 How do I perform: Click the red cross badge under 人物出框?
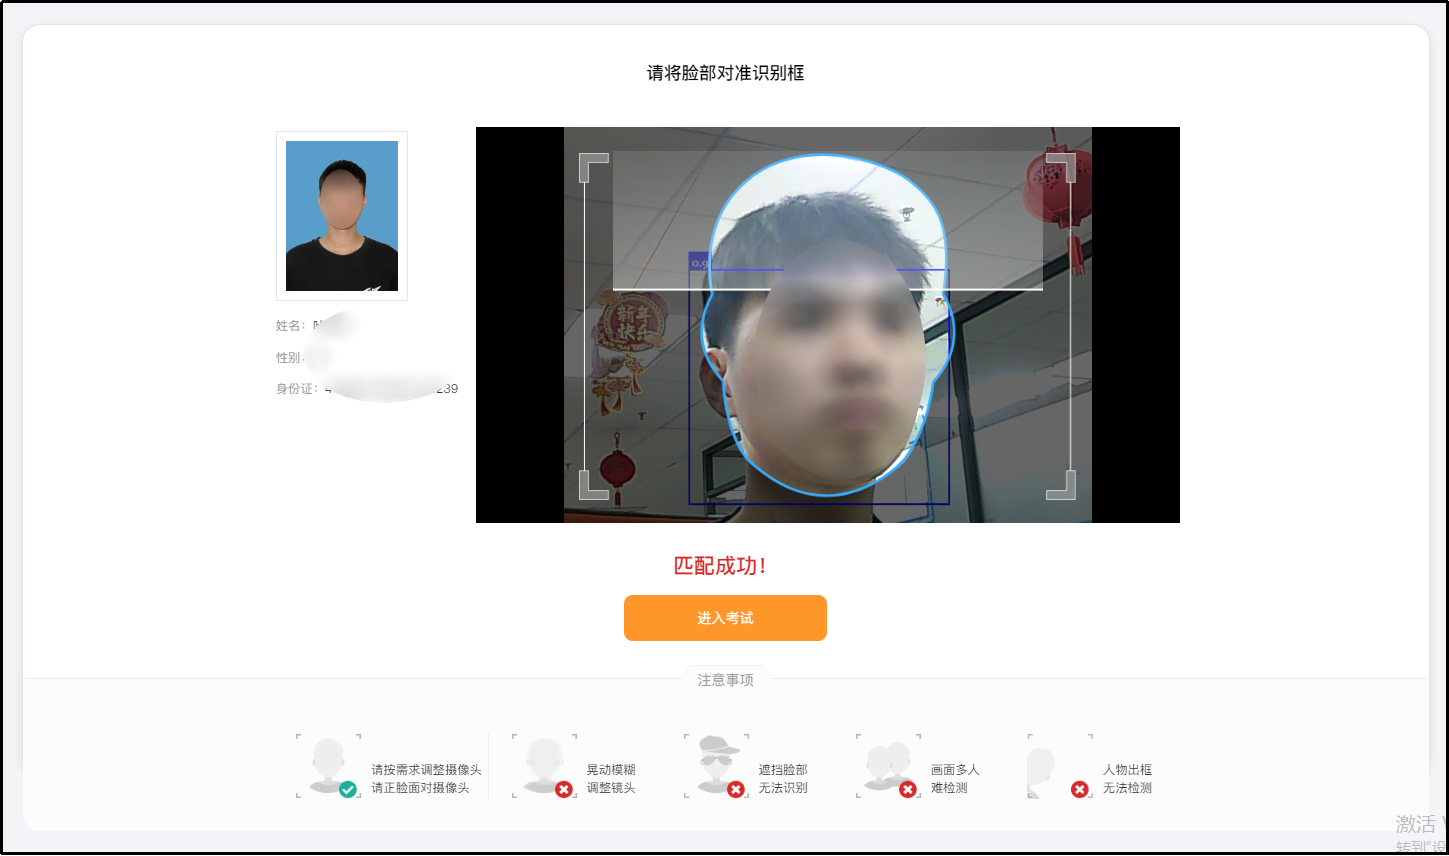click(x=1079, y=789)
